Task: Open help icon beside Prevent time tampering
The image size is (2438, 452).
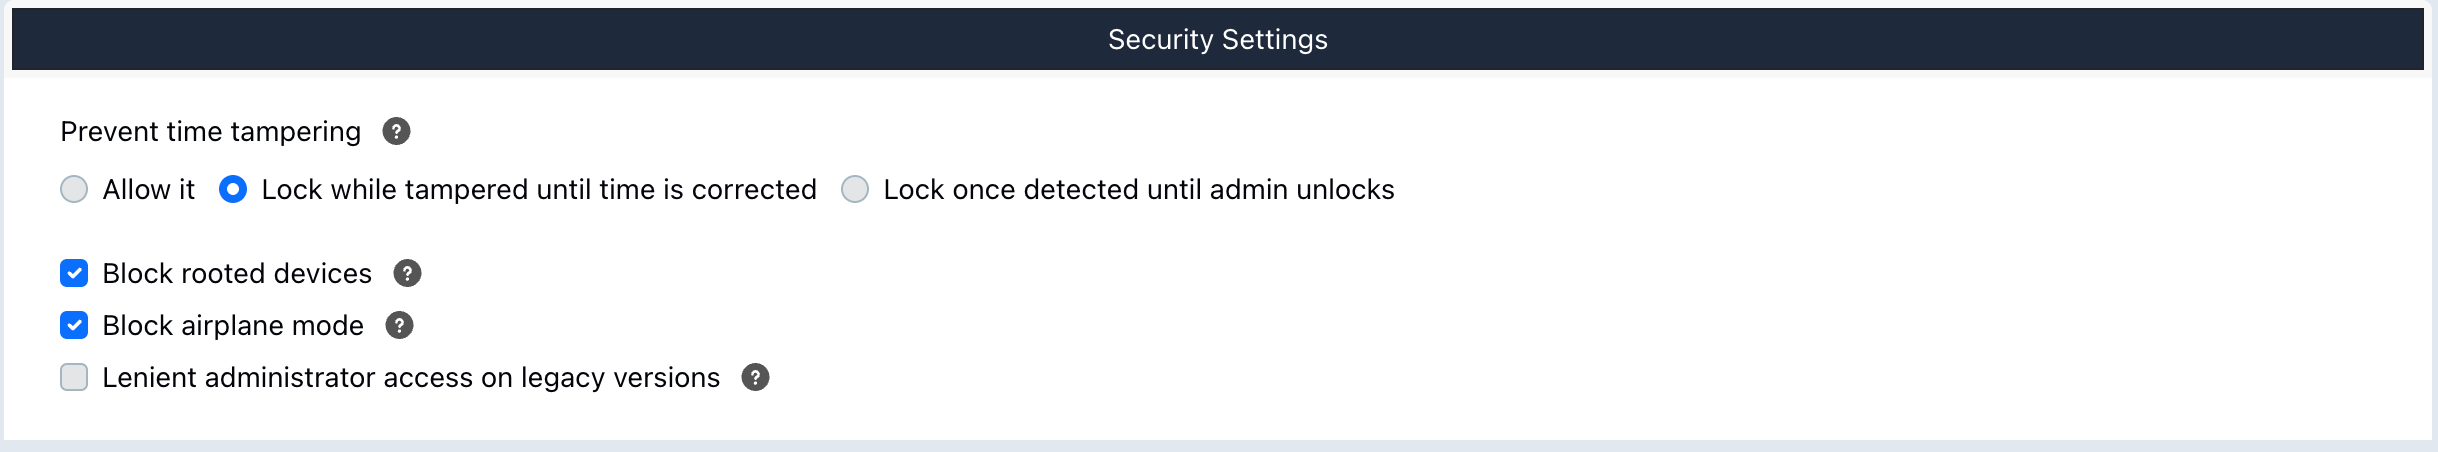Action: click(x=396, y=131)
